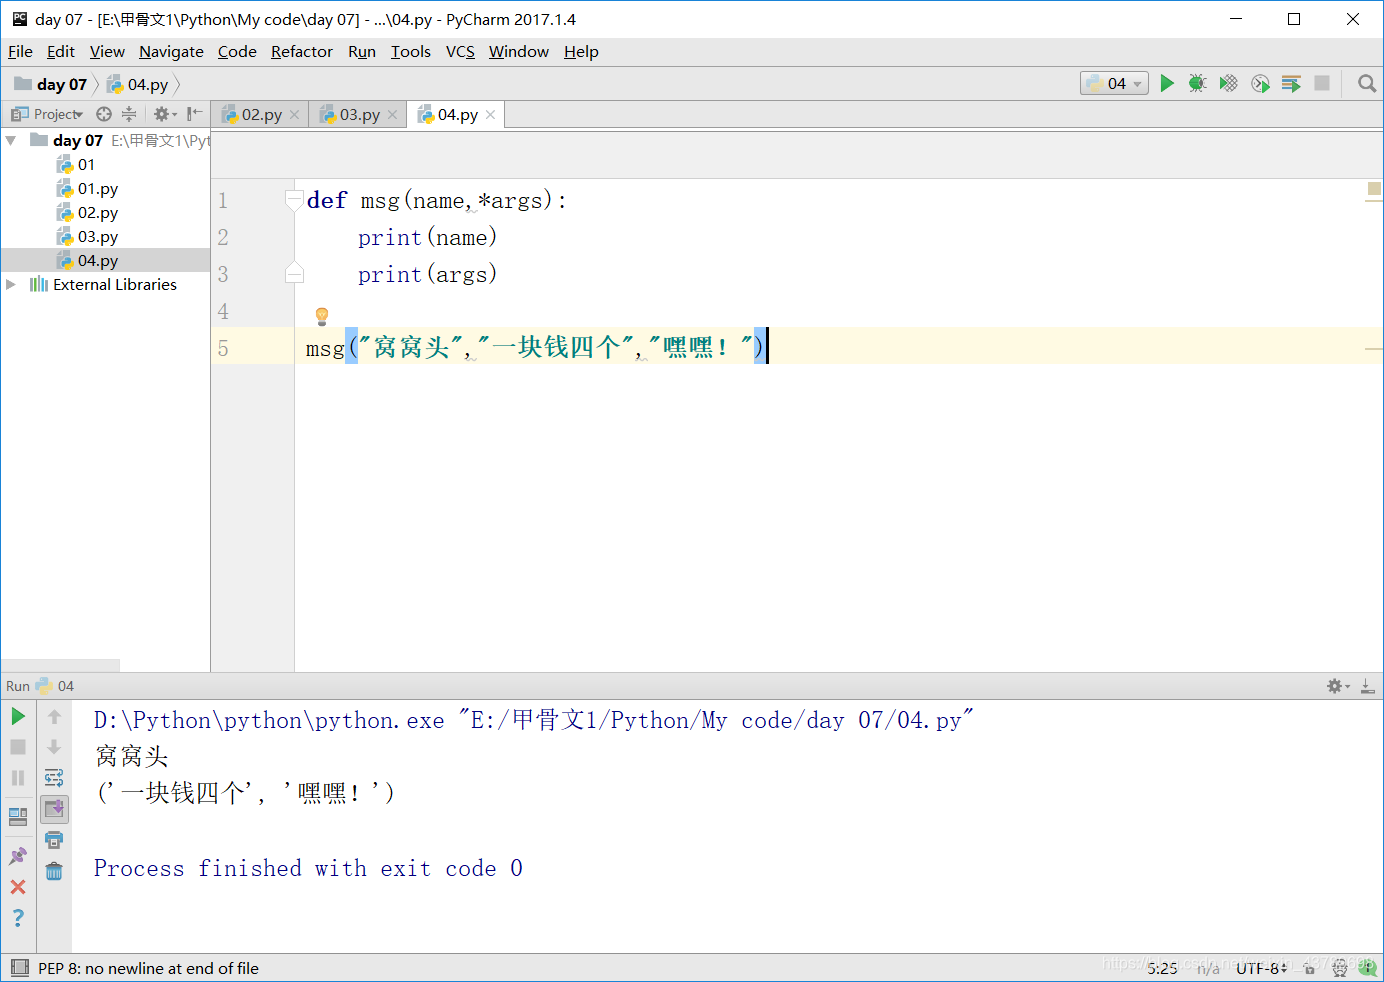1384x982 pixels.
Task: Select file 01 in project tree
Action: (86, 165)
